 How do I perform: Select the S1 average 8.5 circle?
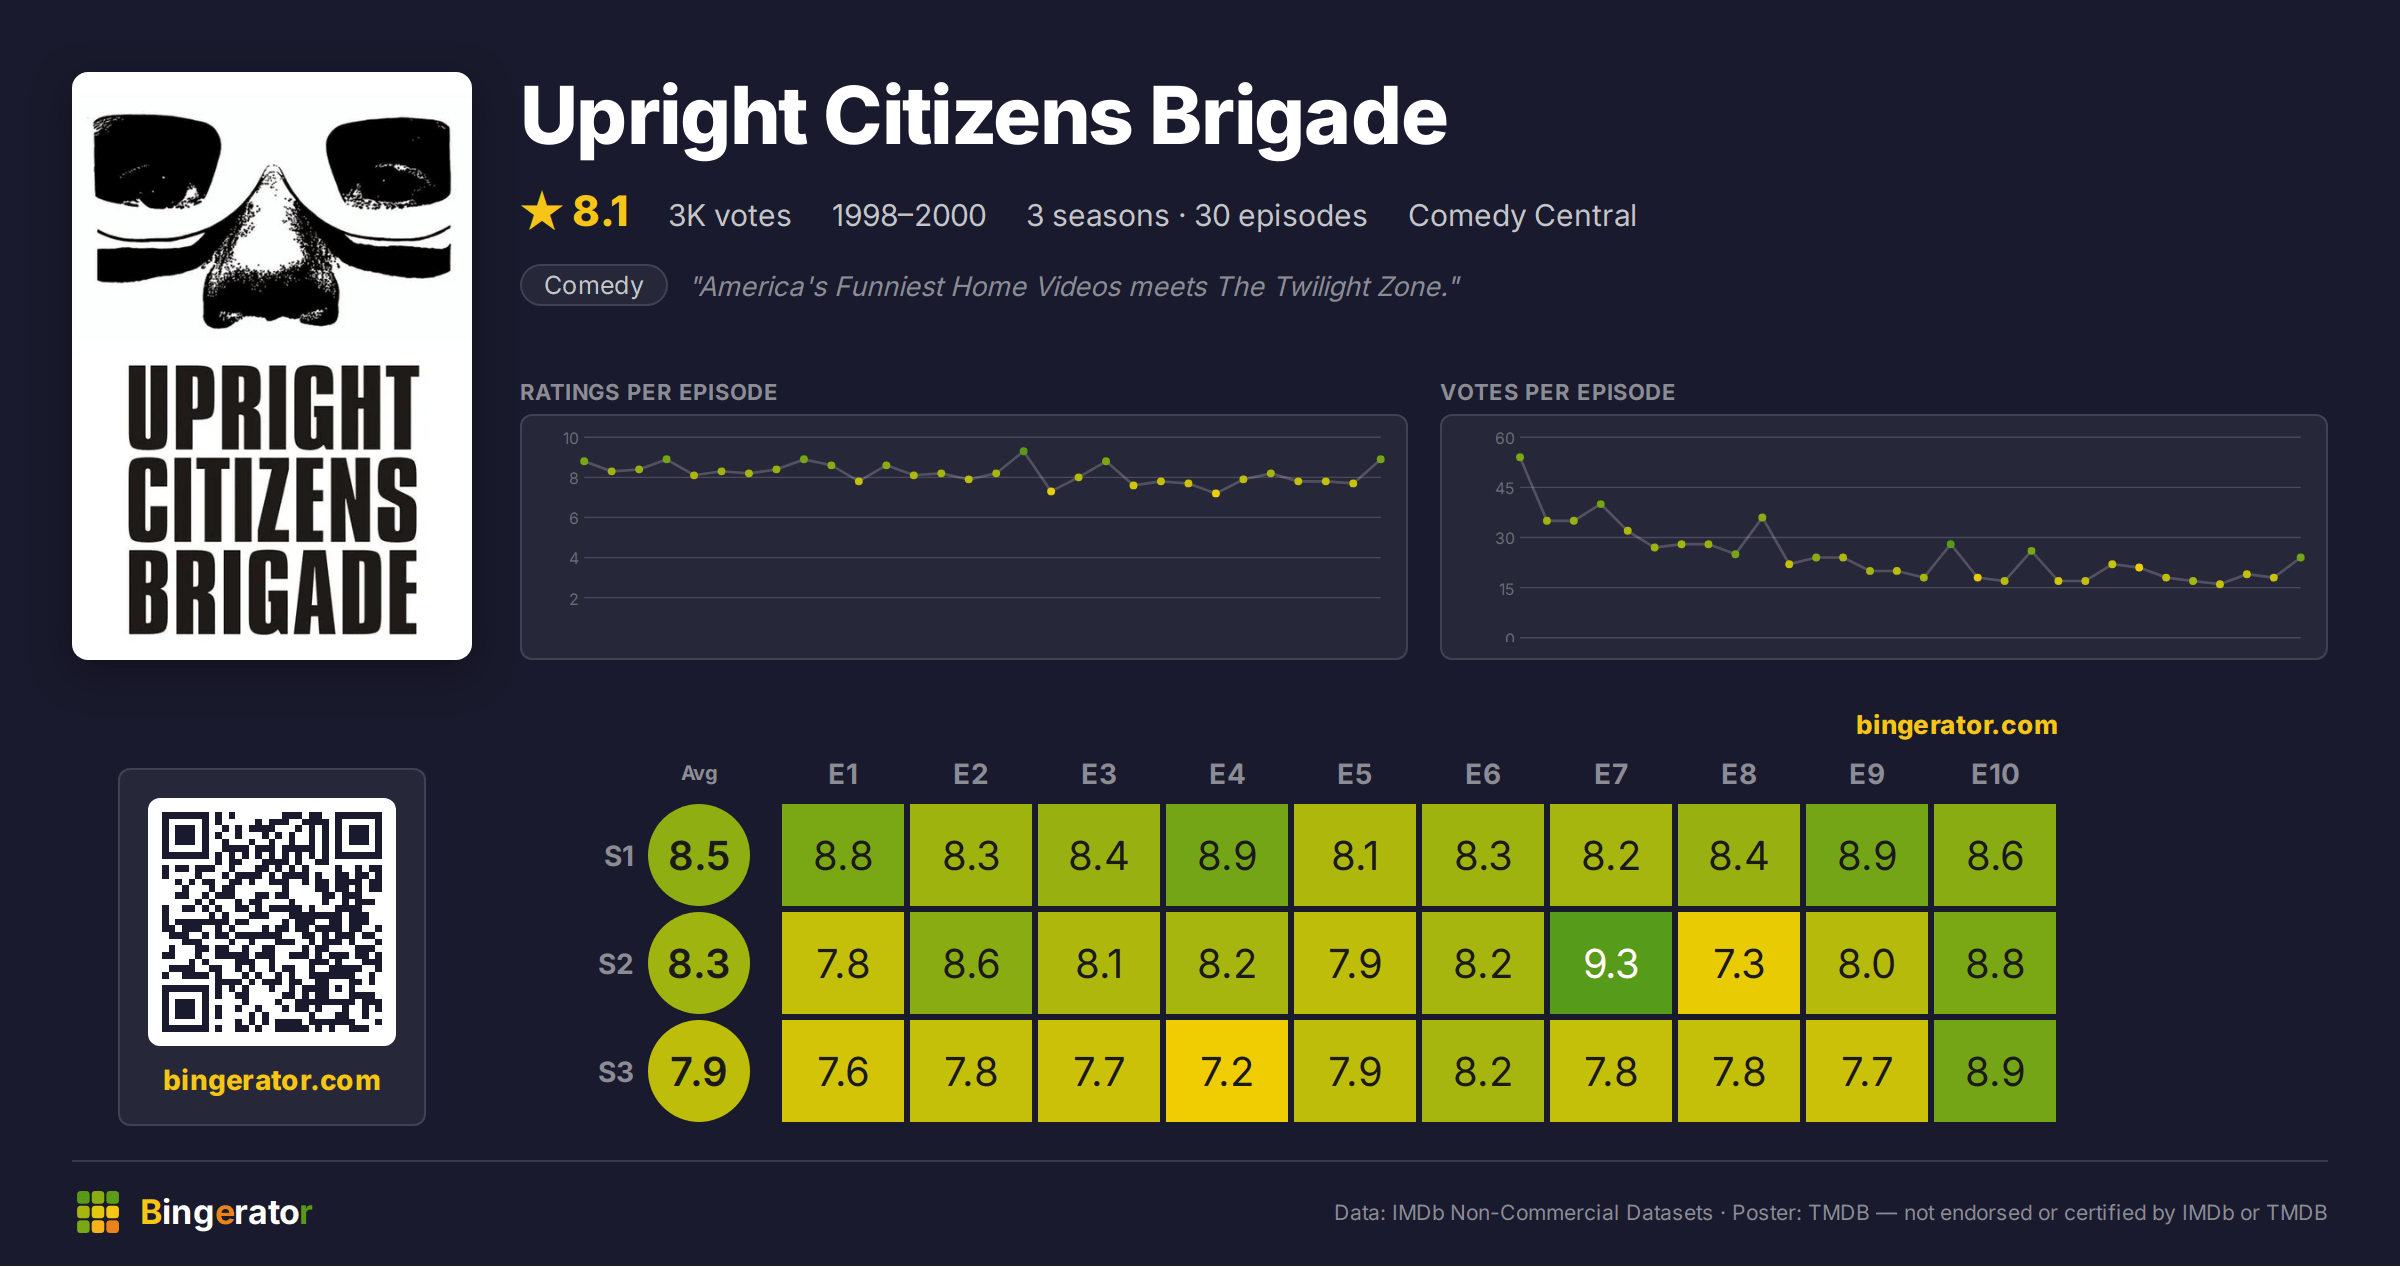(699, 856)
